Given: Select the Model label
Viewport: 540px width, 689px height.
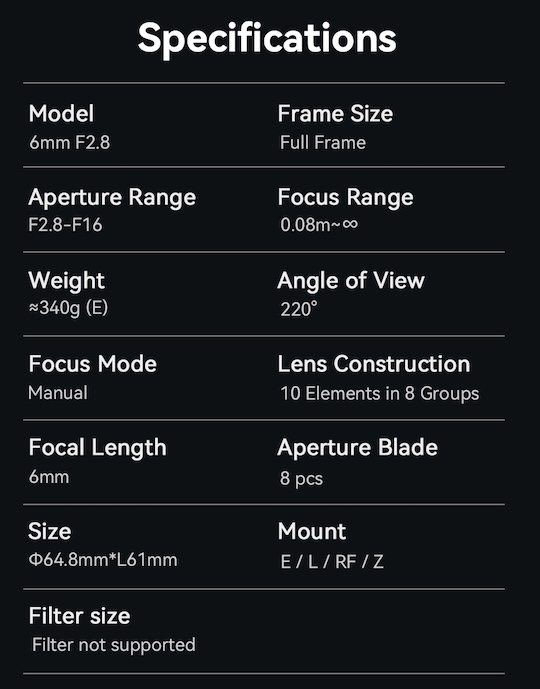Looking at the screenshot, I should pyautogui.click(x=61, y=113).
